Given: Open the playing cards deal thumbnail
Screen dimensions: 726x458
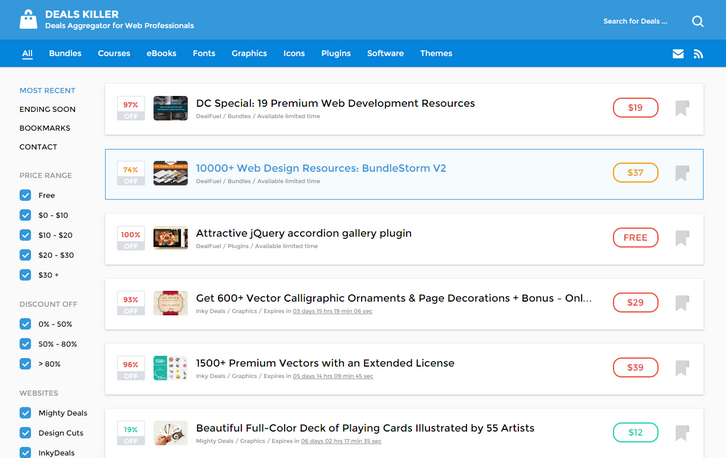Looking at the screenshot, I should tap(171, 433).
